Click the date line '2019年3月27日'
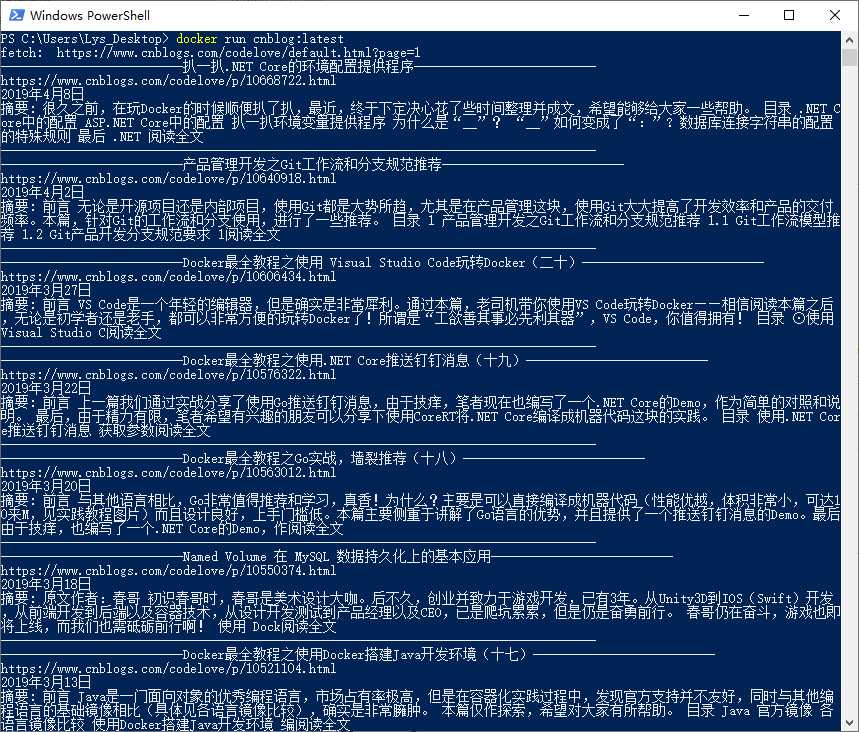Screen dimensions: 859x732 (46, 291)
